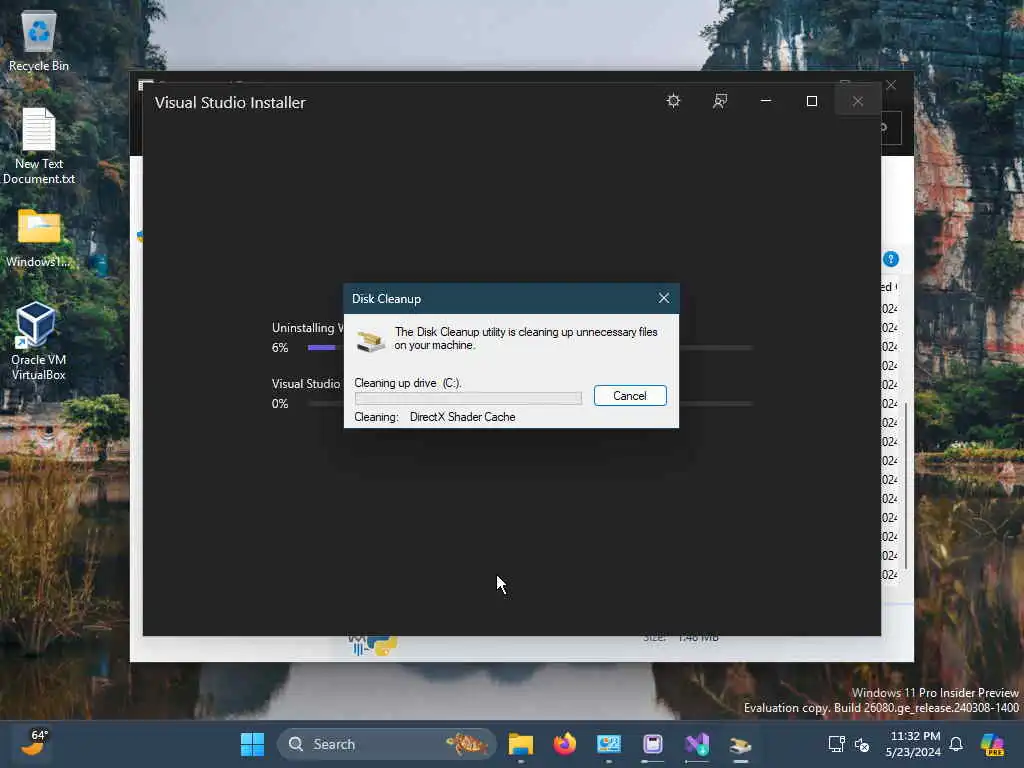The height and width of the screenshot is (768, 1024).
Task: Open Firefox from the taskbar
Action: pyautogui.click(x=565, y=744)
